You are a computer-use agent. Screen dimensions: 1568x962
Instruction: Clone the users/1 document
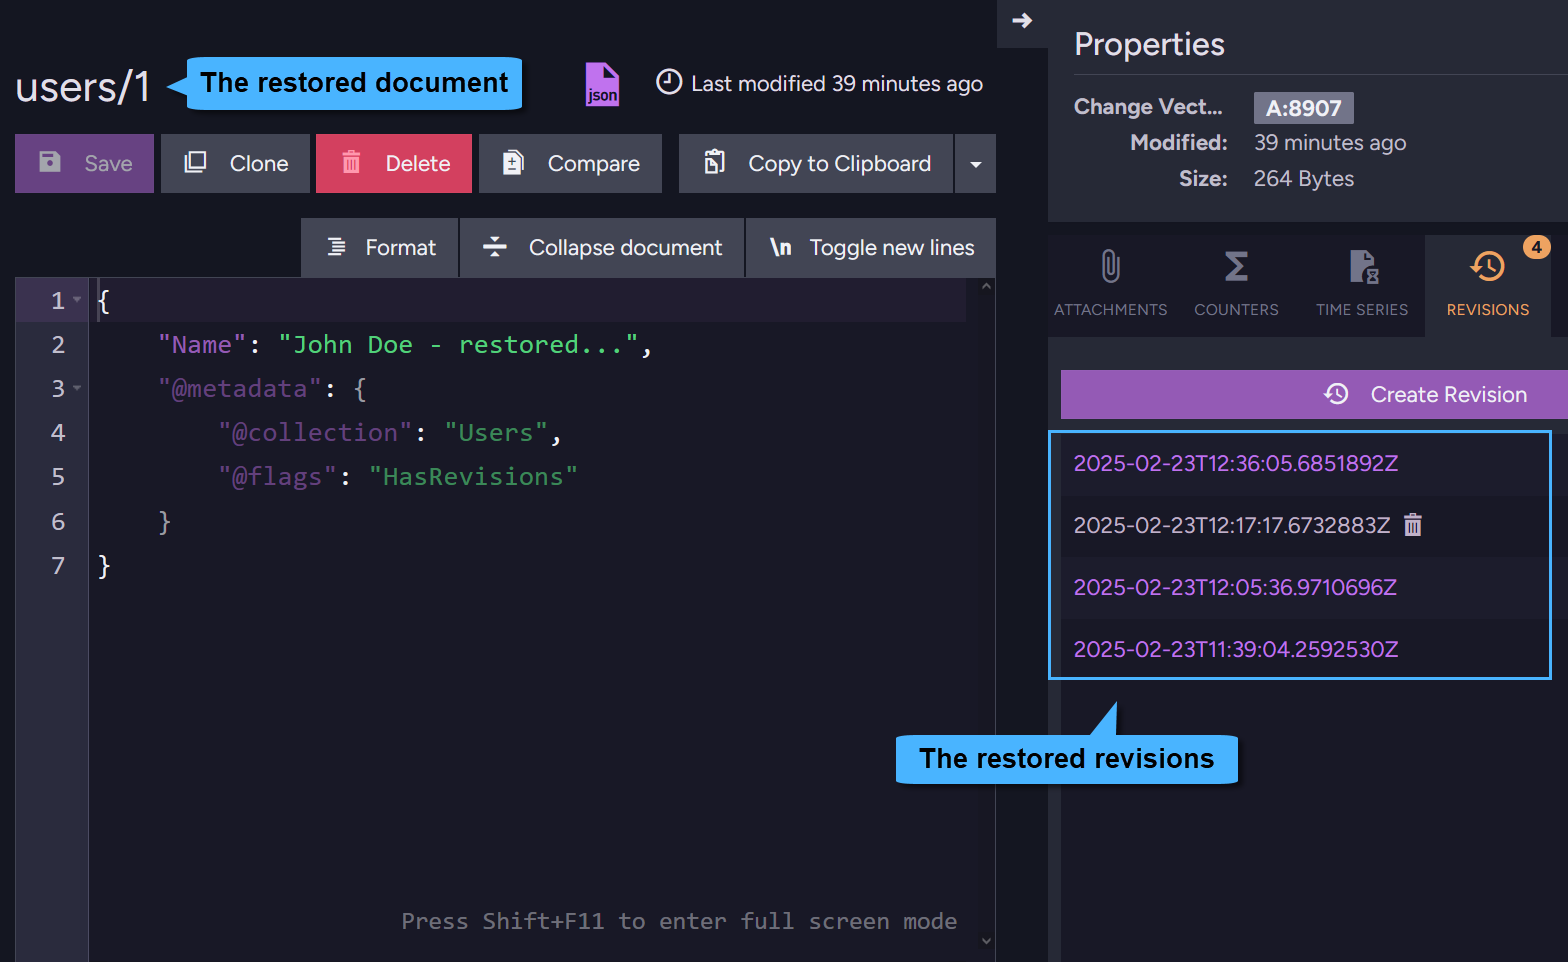pyautogui.click(x=235, y=163)
